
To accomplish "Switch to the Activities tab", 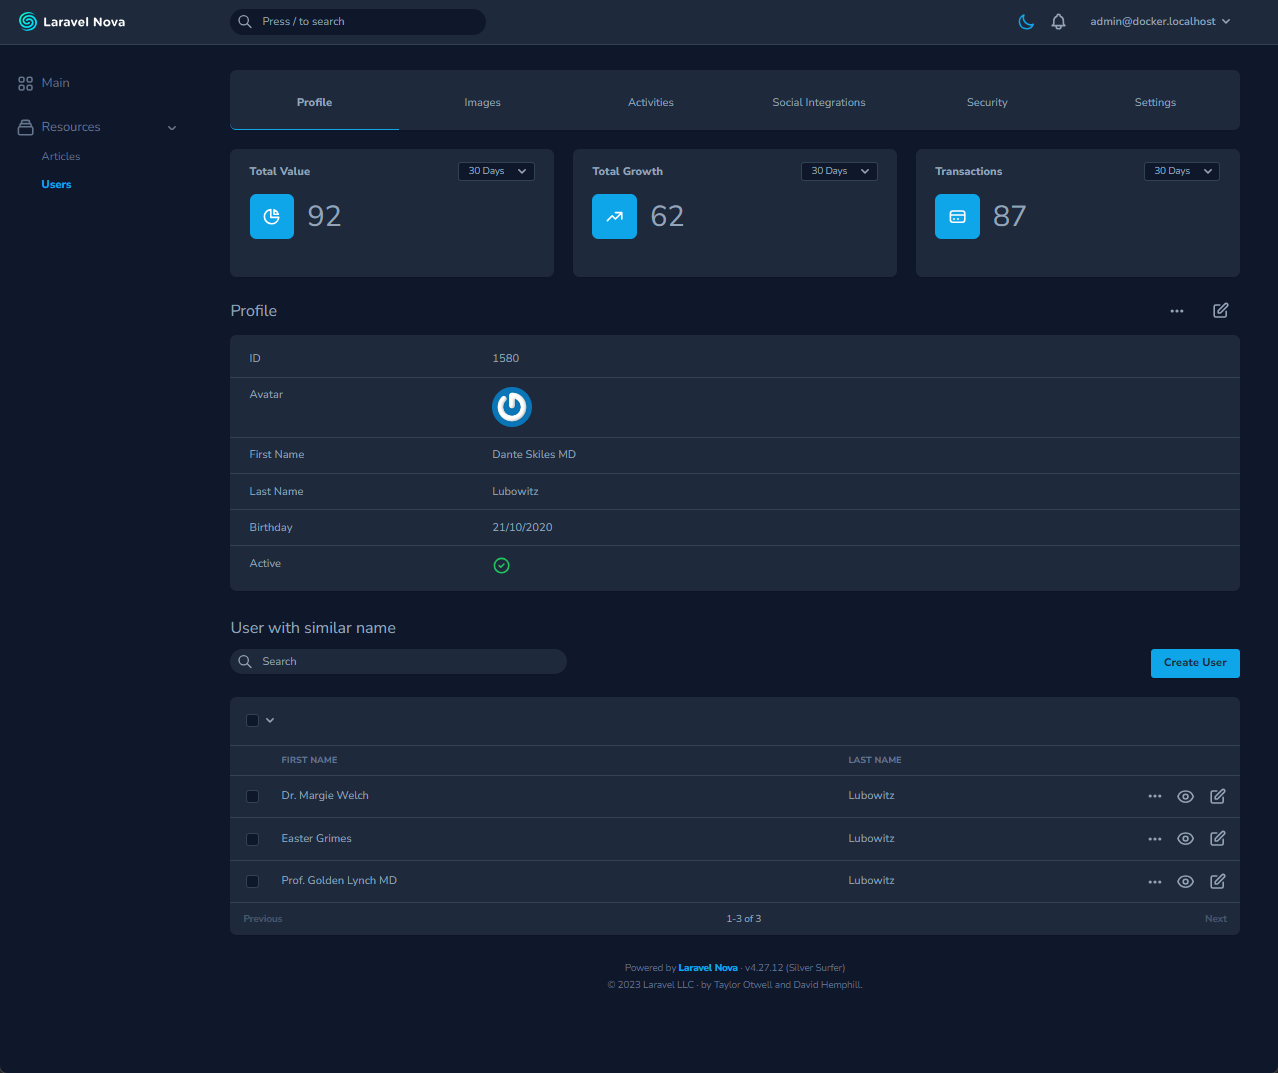I will coord(650,102).
